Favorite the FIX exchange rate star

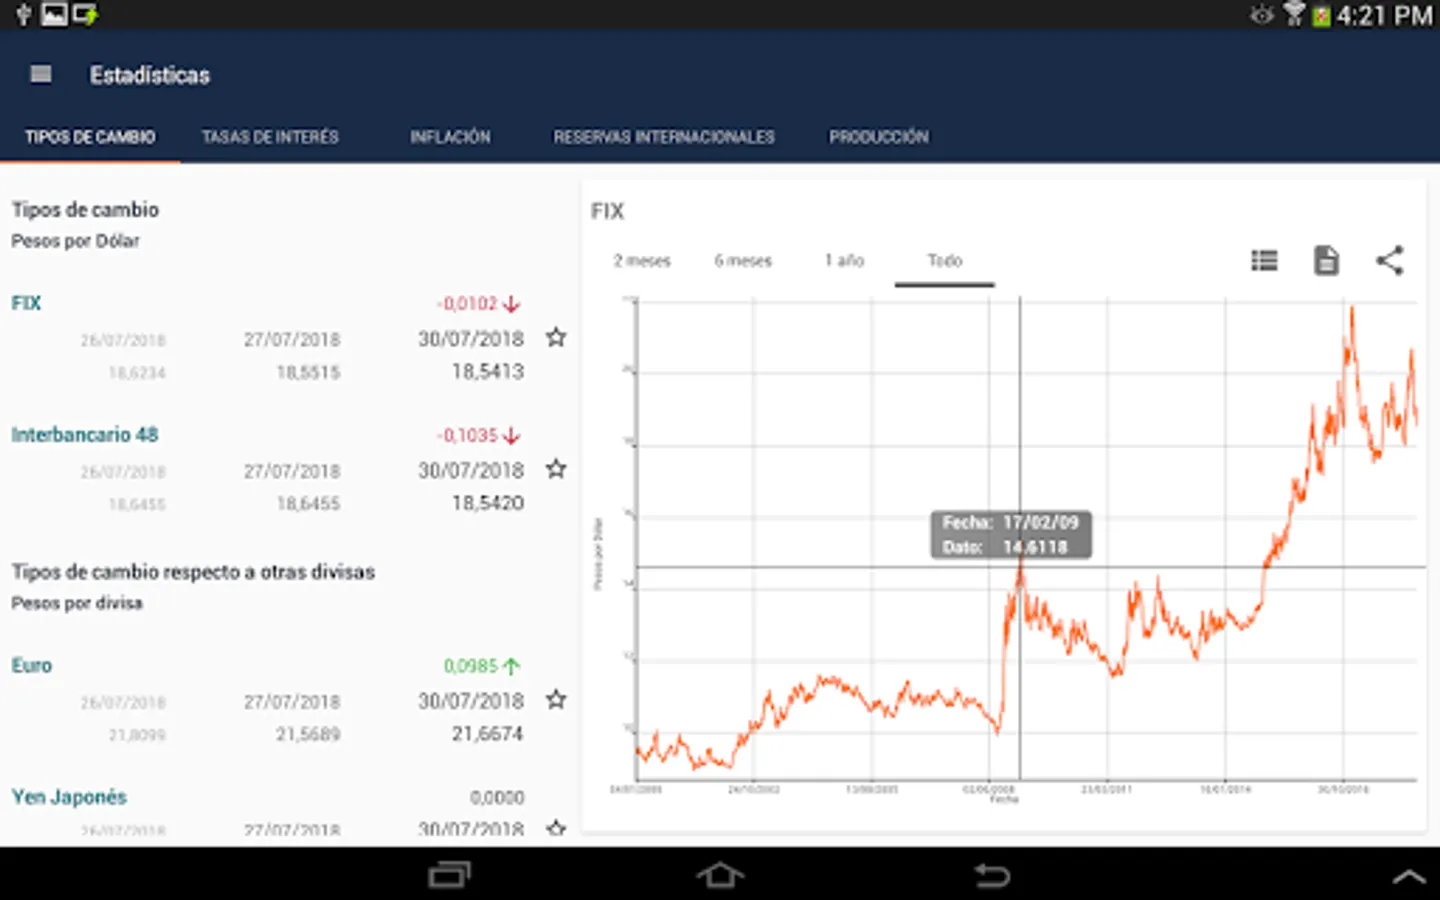556,338
